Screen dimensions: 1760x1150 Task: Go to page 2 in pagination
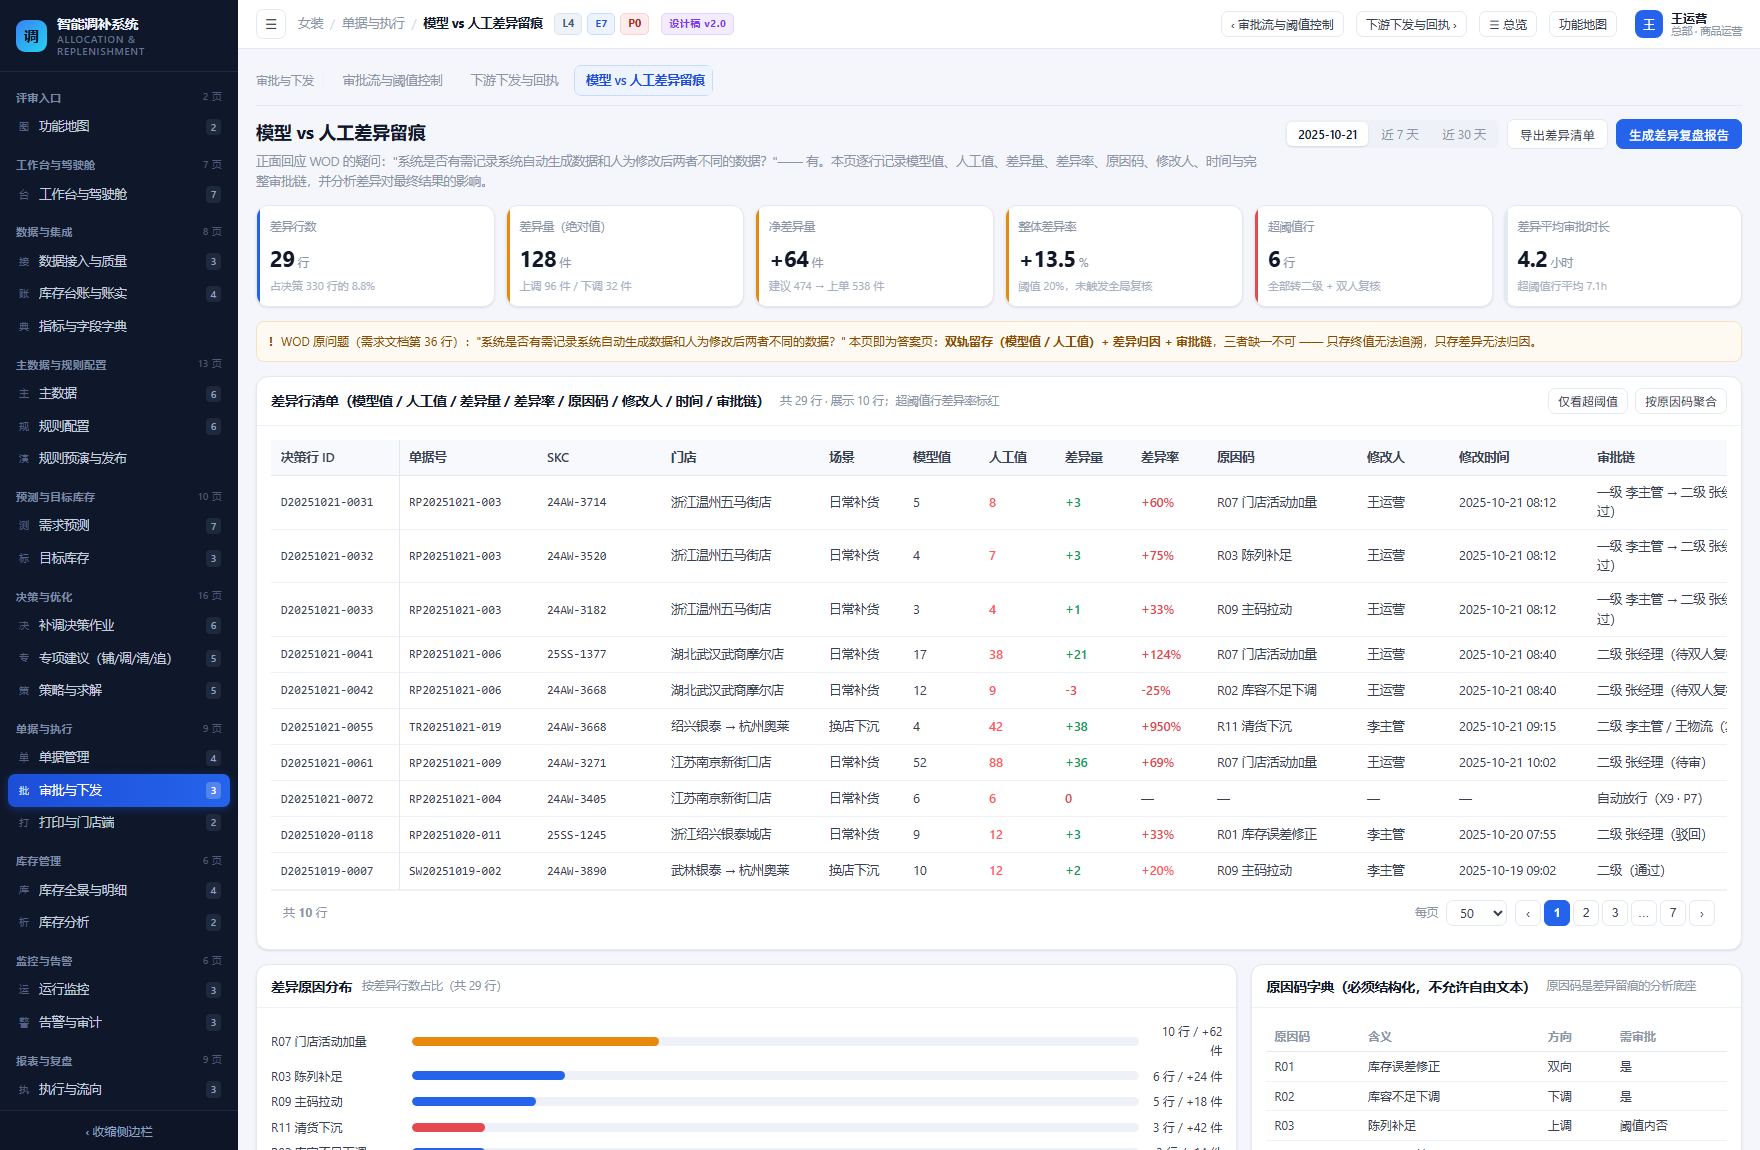[x=1586, y=913]
